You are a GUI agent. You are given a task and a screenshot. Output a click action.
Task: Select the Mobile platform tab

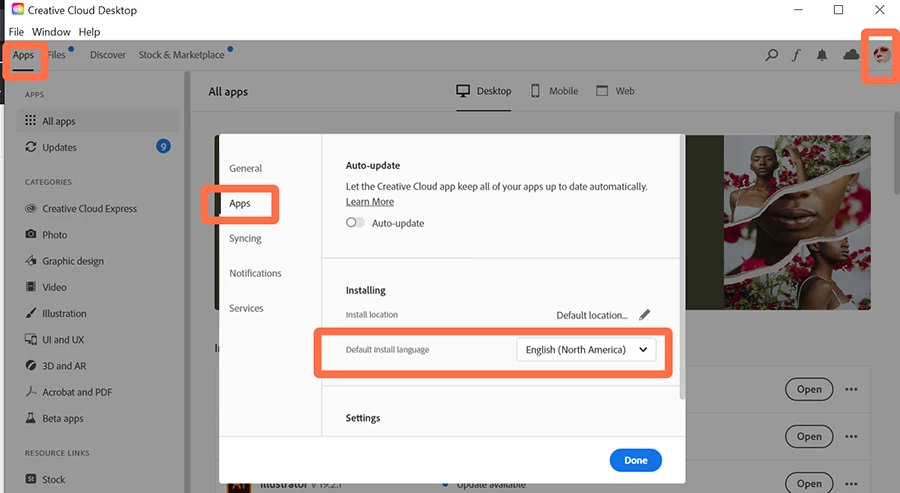click(x=554, y=91)
